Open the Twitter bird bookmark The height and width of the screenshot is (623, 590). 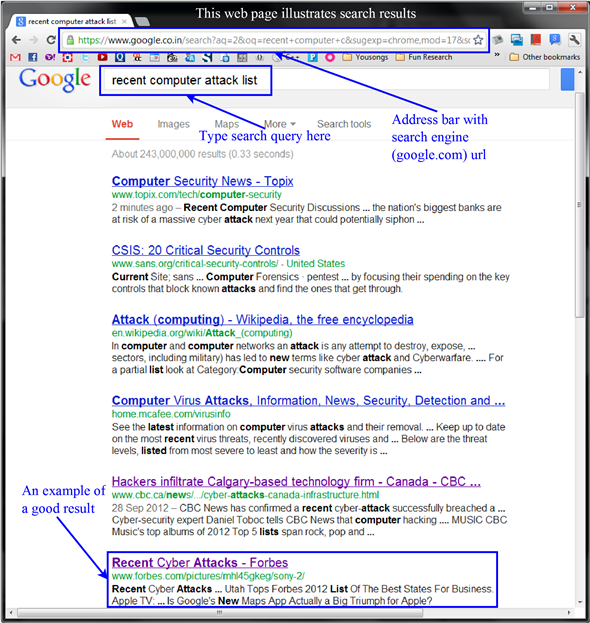tap(85, 57)
